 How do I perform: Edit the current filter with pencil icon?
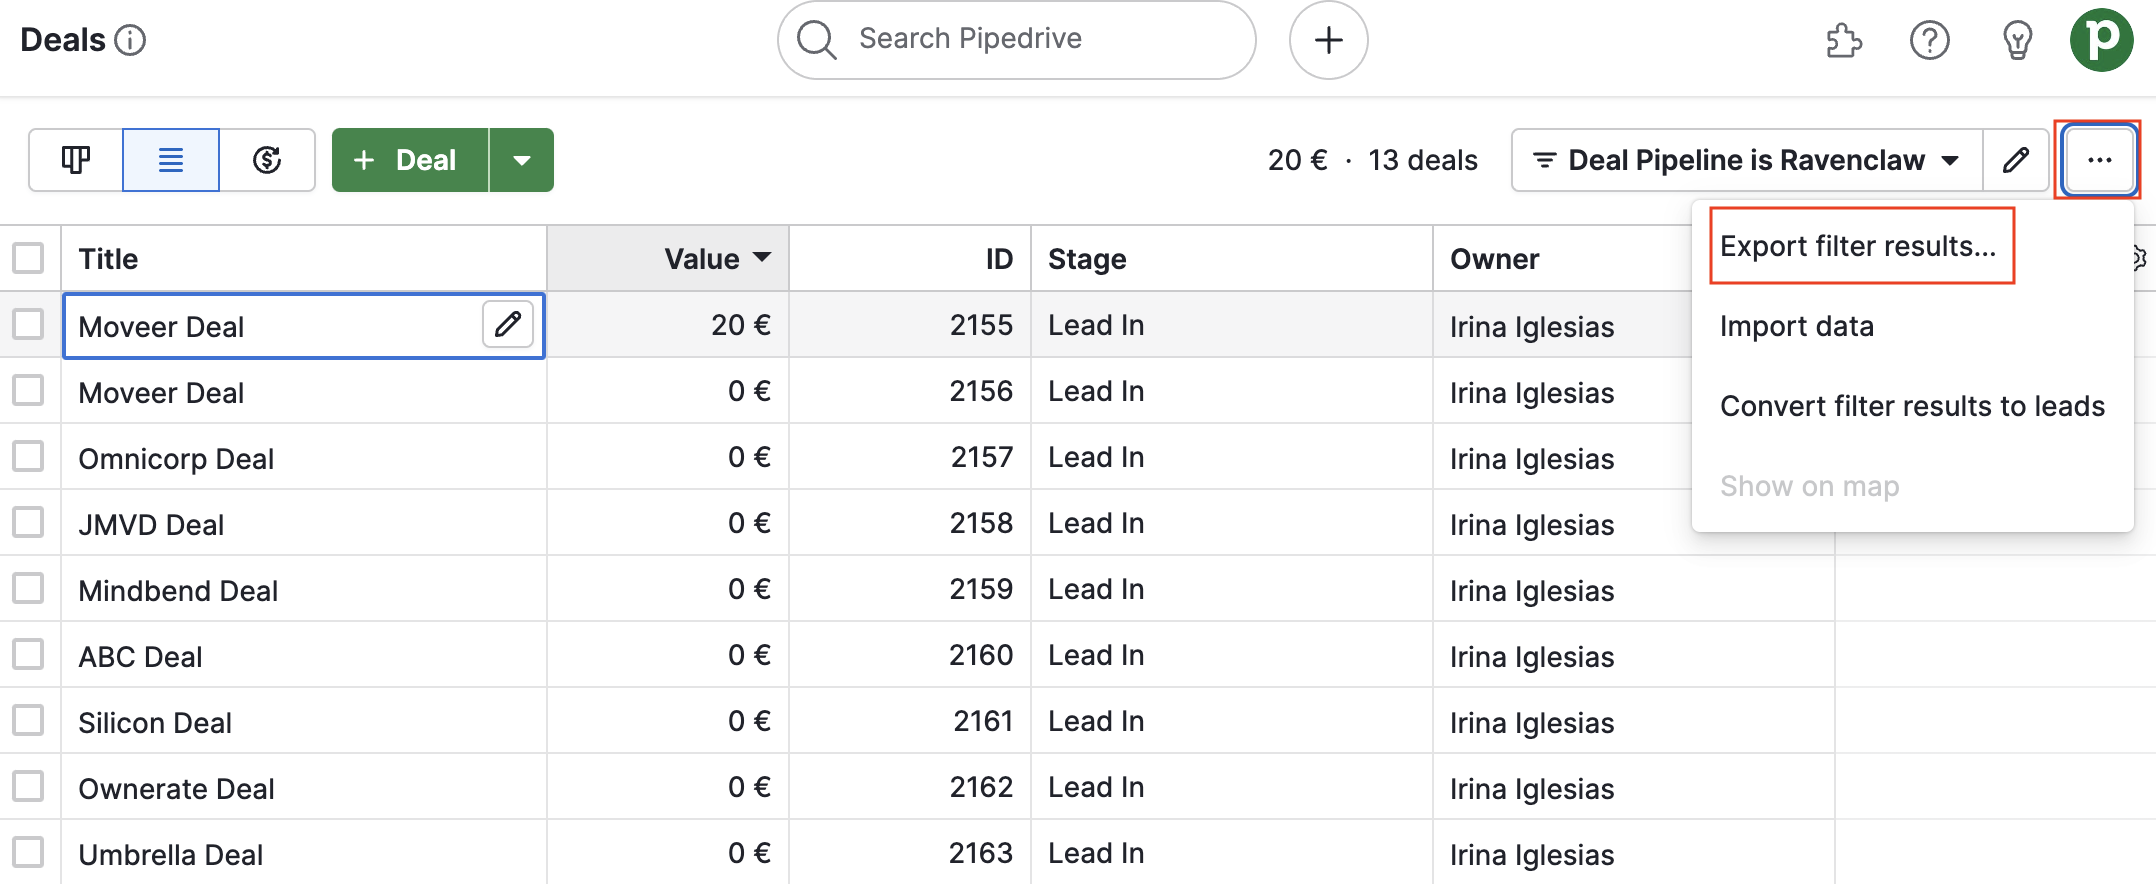[x=2016, y=160]
